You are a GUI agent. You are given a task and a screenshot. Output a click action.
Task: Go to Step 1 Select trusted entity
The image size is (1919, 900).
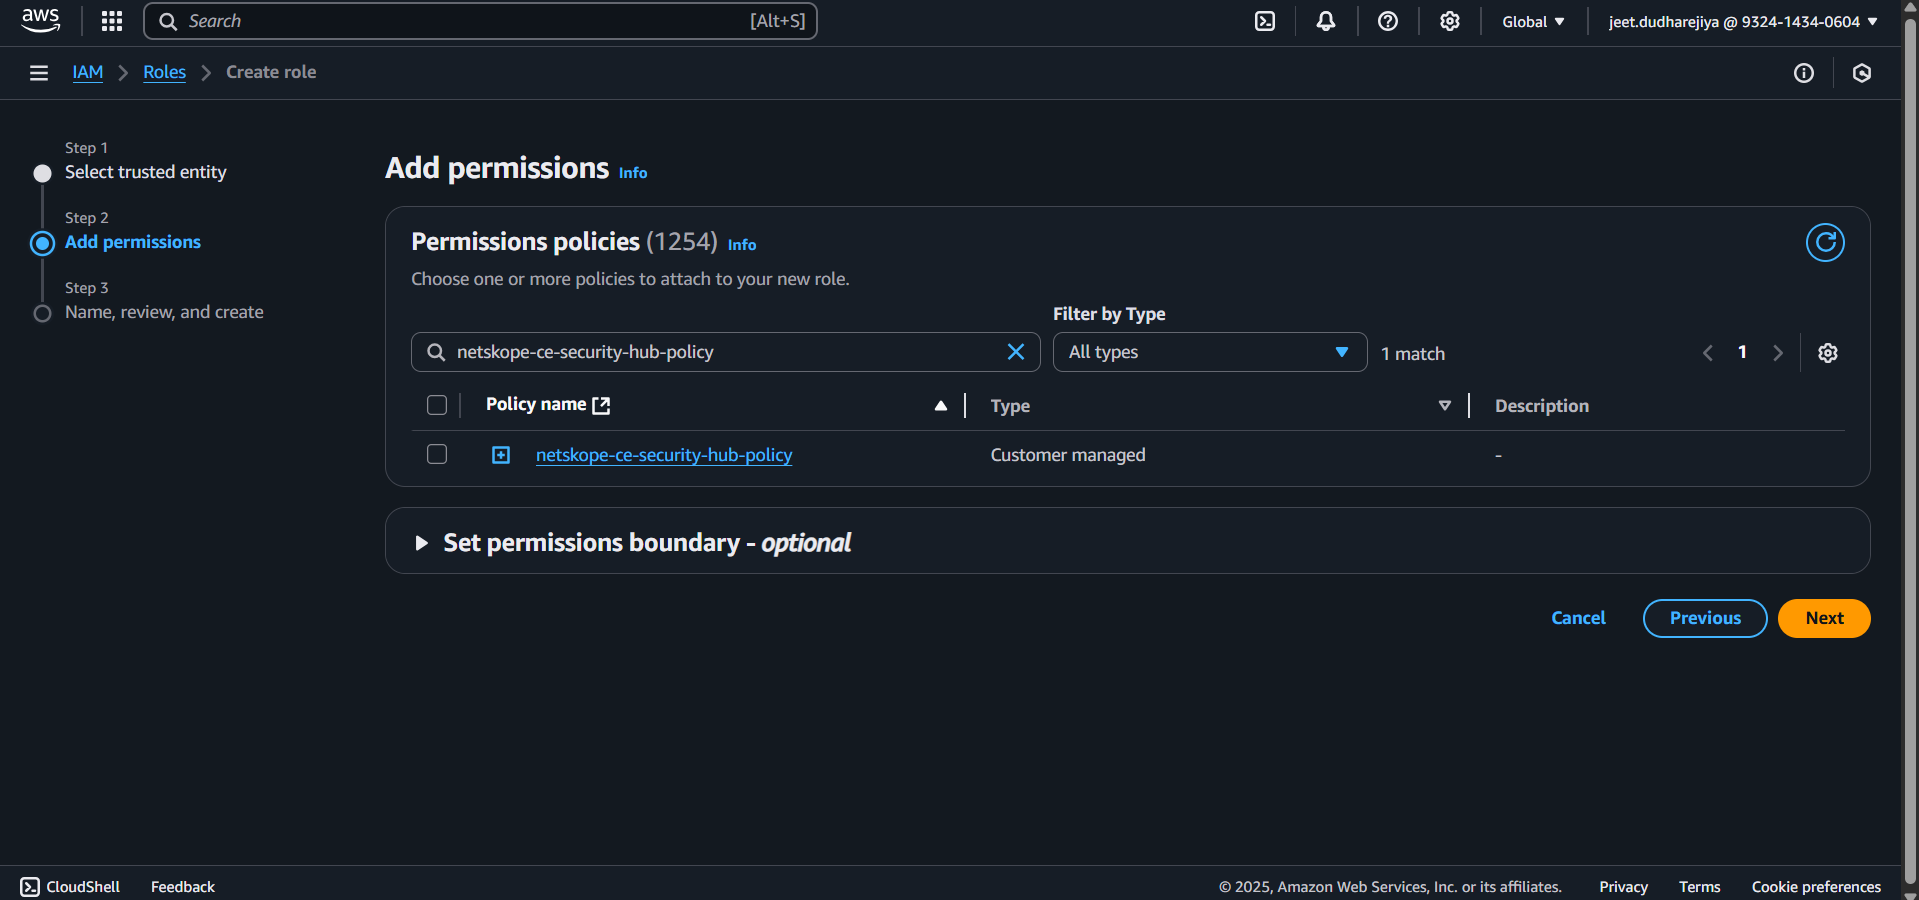[x=146, y=172]
